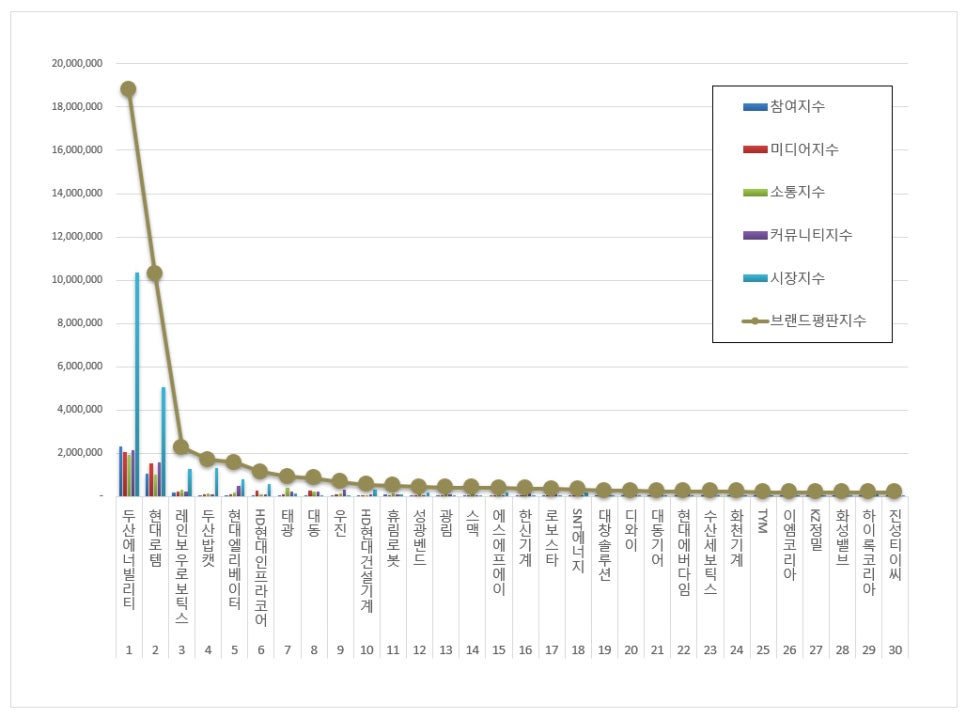Screen dimensions: 966x719
Task: Select the 브랜드평판지수 legend label
Action: click(x=818, y=320)
